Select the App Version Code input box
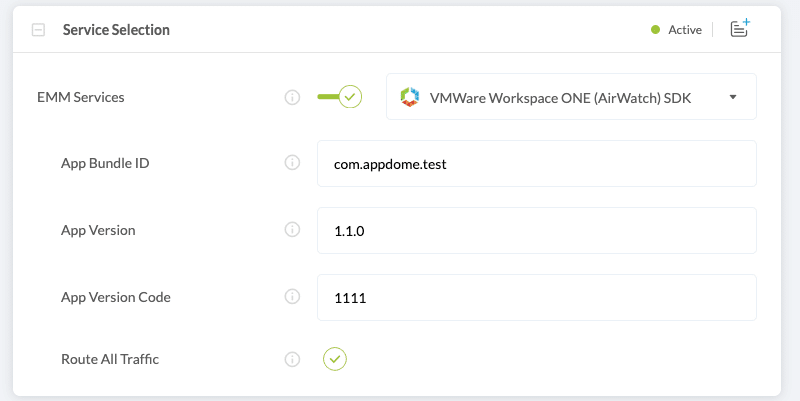Viewport: 800px width, 401px height. coord(536,297)
